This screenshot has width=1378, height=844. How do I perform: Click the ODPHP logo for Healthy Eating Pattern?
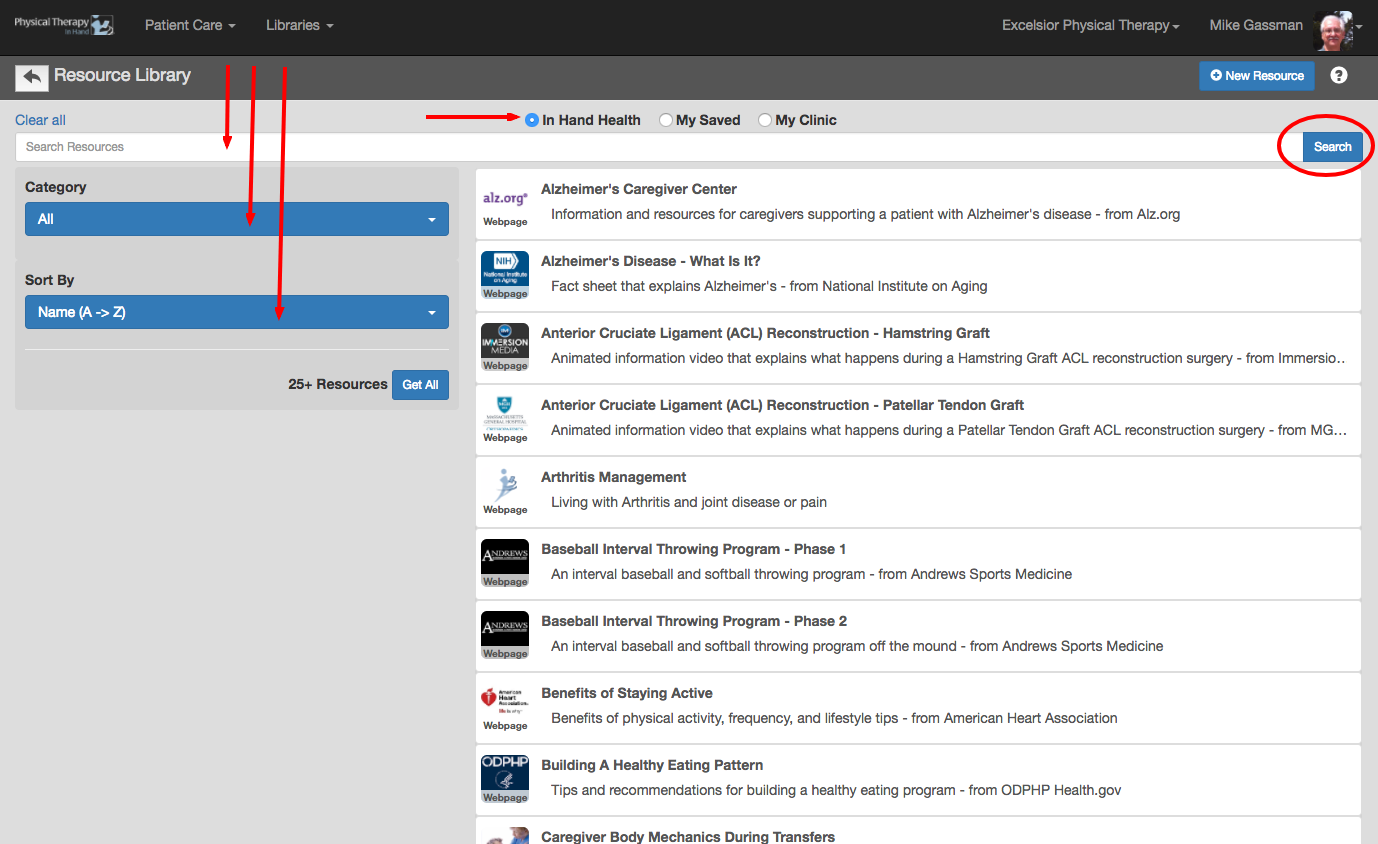click(x=505, y=774)
